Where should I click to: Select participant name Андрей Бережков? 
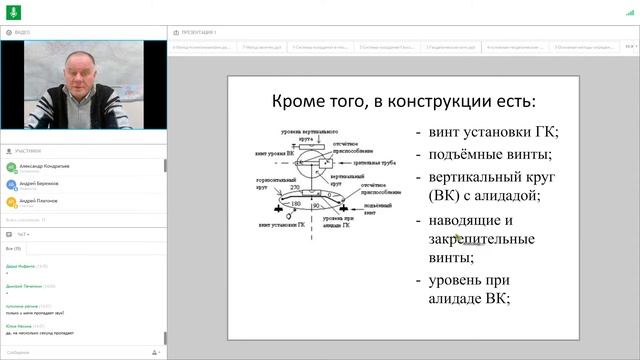39,183
